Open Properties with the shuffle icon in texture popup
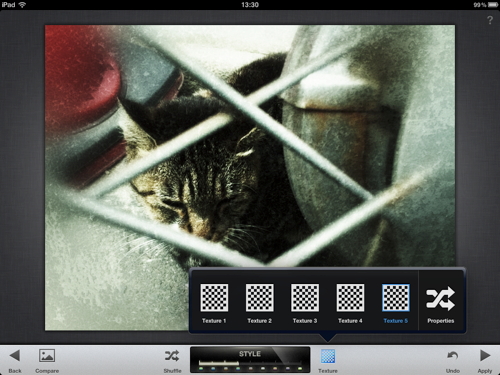The width and height of the screenshot is (500, 375). click(440, 299)
